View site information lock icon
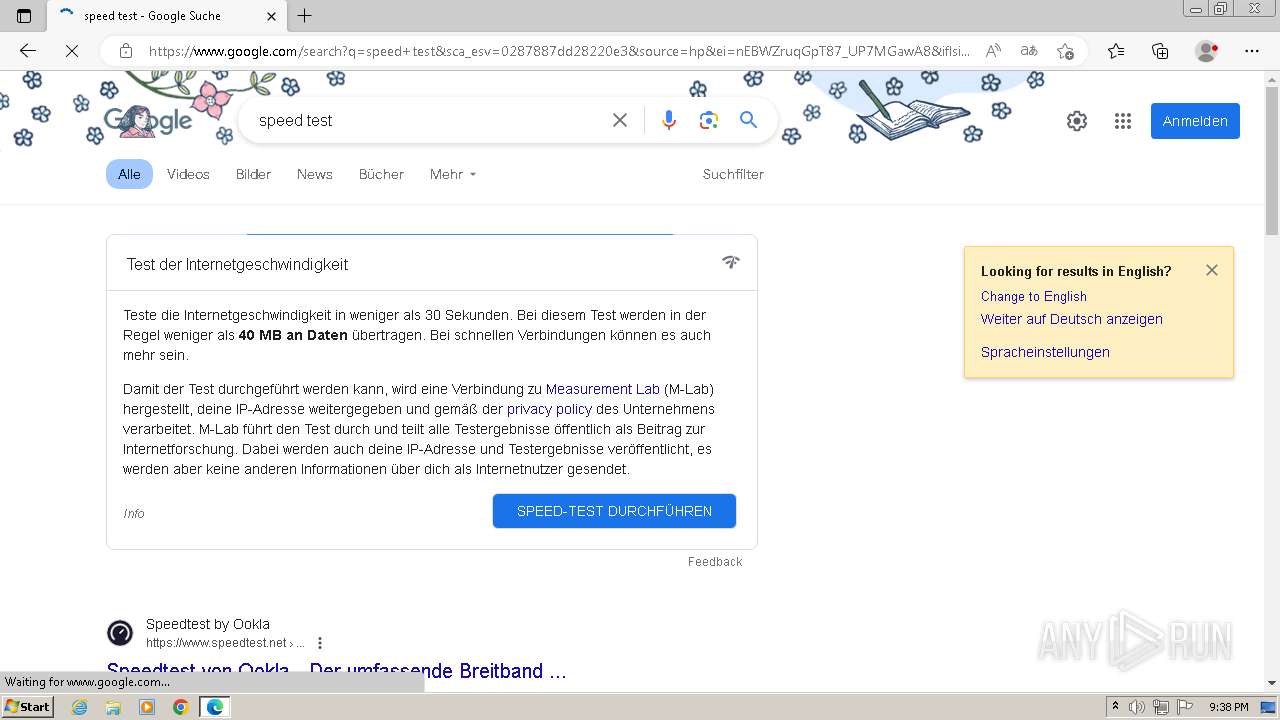The width and height of the screenshot is (1280, 720). point(126,51)
